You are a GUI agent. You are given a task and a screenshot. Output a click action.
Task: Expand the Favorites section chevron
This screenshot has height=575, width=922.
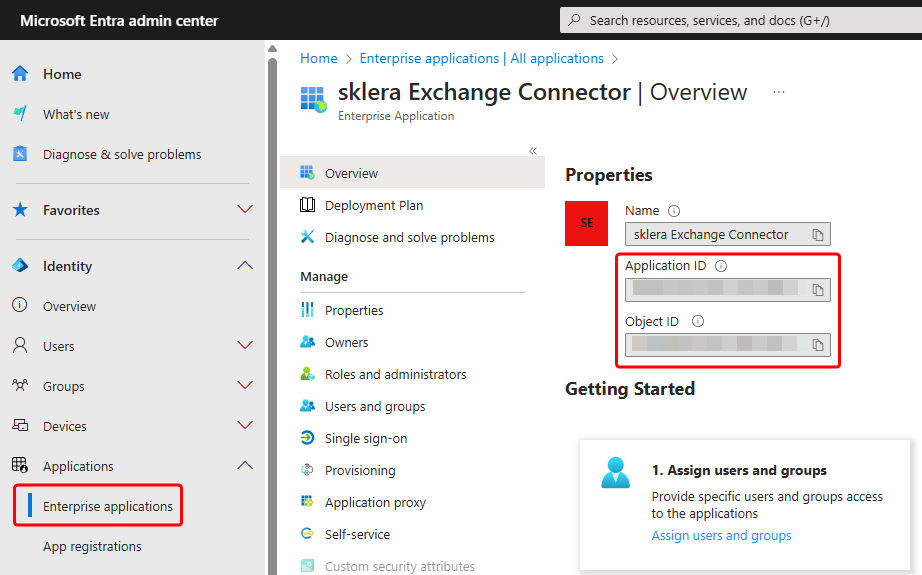tap(245, 209)
